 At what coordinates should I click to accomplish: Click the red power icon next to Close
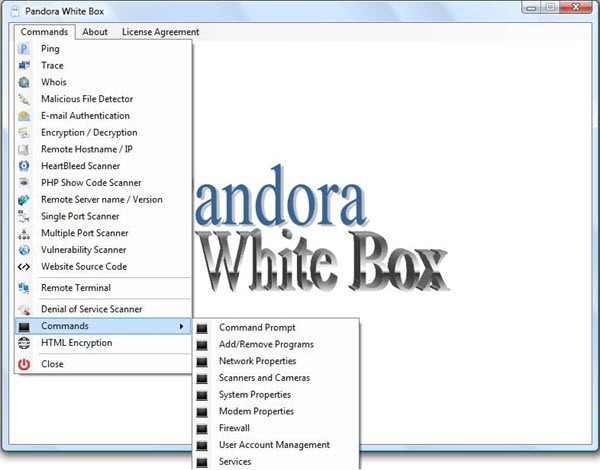(x=24, y=364)
